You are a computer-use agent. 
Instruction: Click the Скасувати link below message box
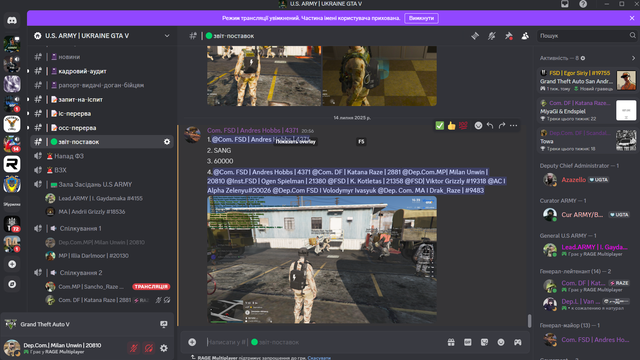coord(319,358)
